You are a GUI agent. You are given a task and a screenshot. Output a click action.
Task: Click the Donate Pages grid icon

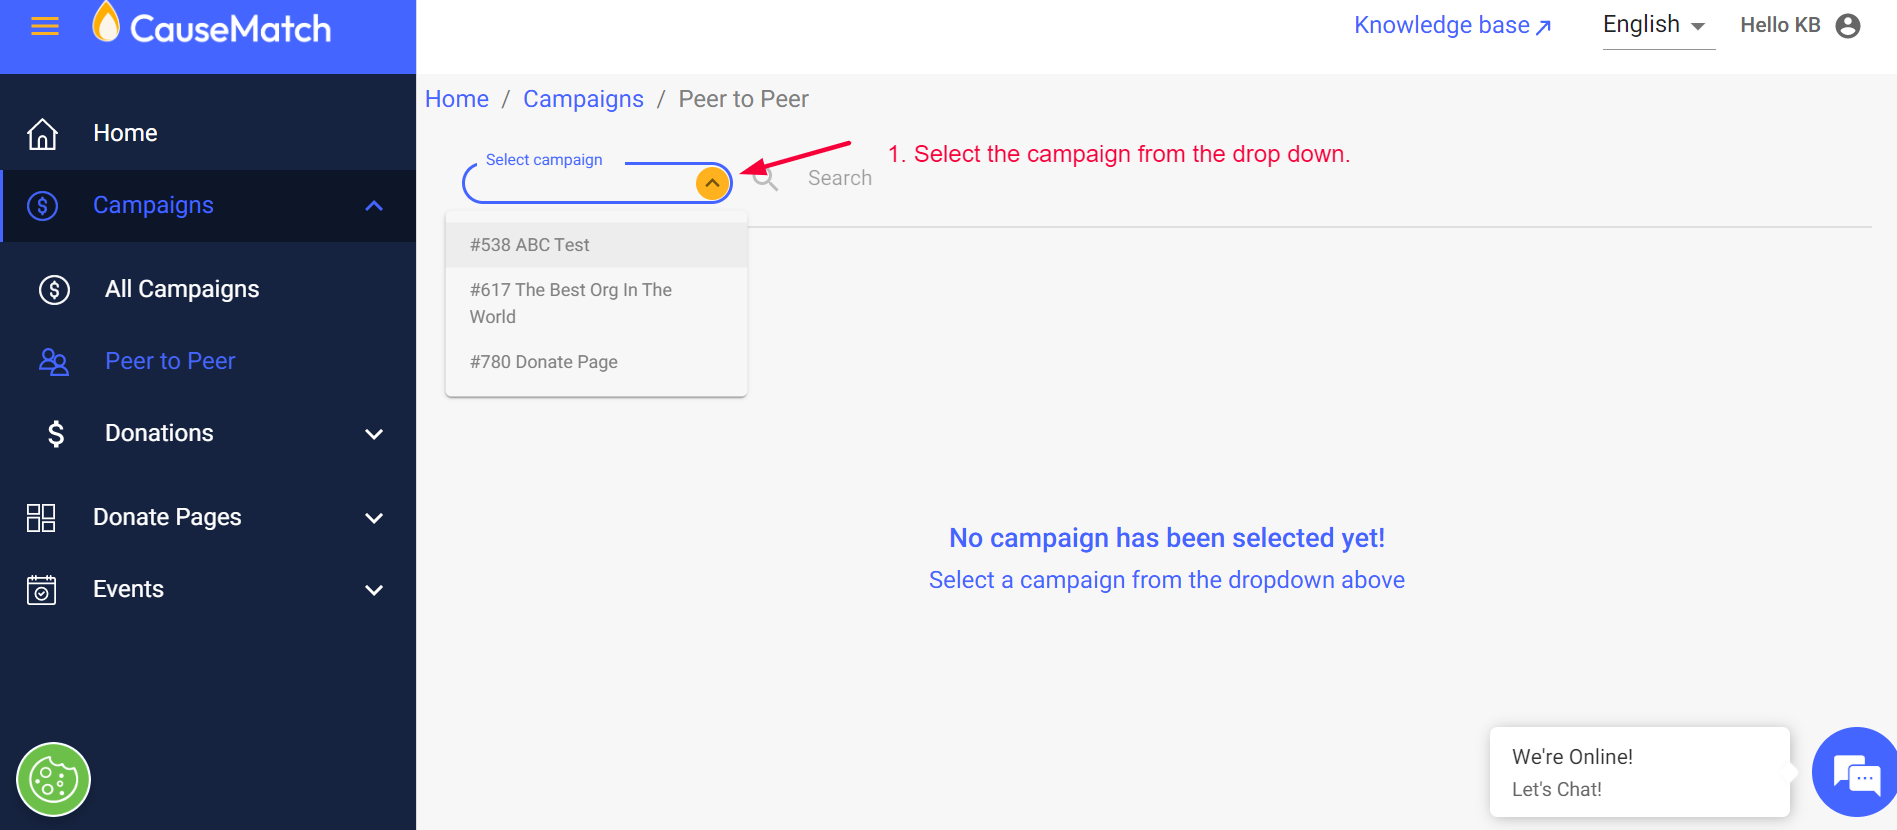coord(41,517)
